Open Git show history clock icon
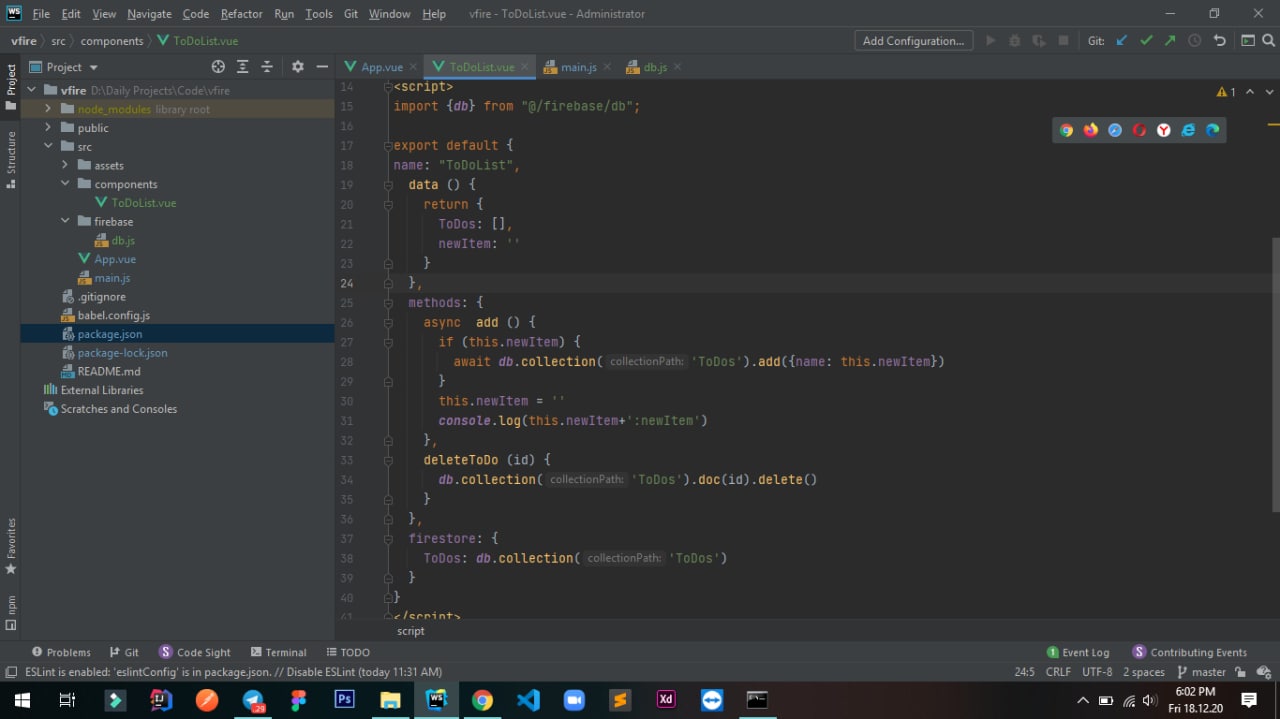Screen dimensions: 1280x719 (1194, 41)
